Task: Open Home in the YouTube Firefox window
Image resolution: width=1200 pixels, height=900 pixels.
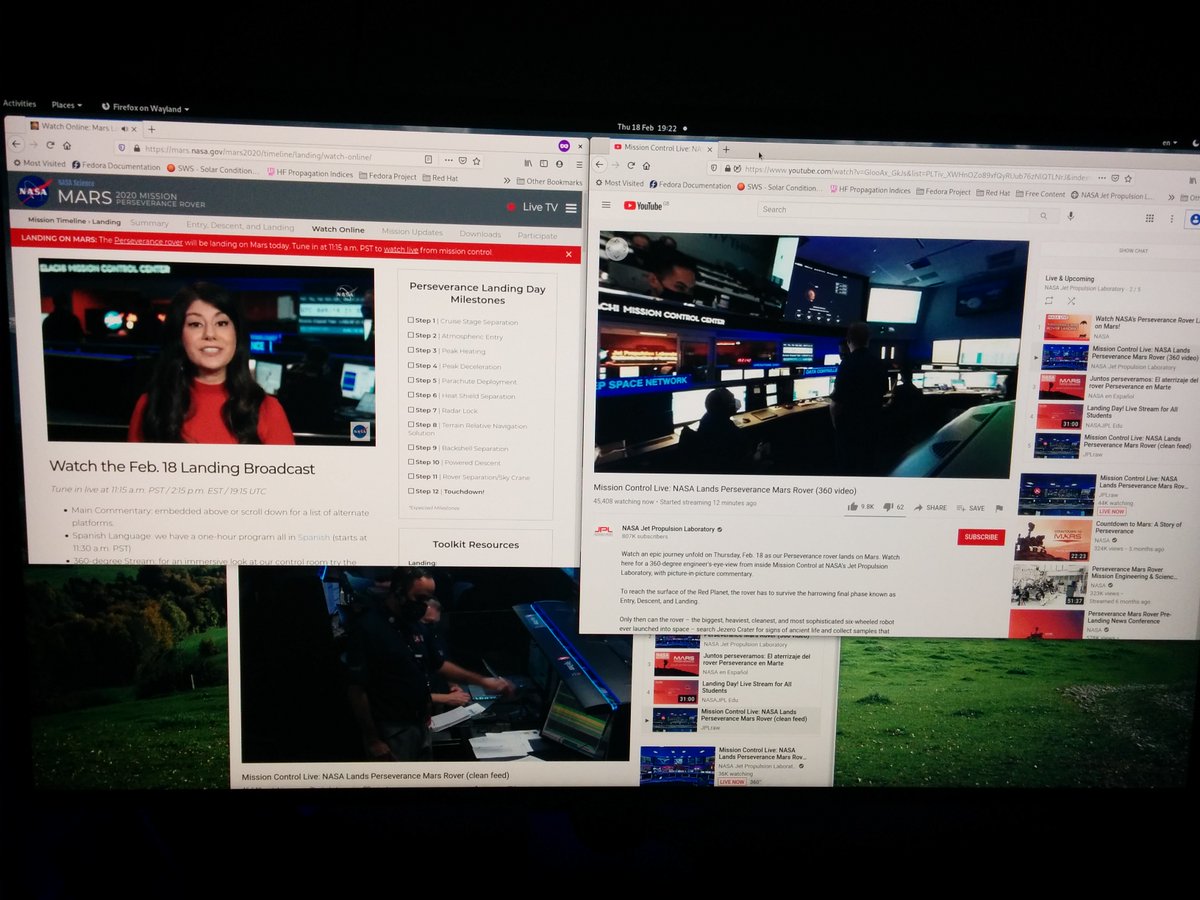Action: click(646, 166)
